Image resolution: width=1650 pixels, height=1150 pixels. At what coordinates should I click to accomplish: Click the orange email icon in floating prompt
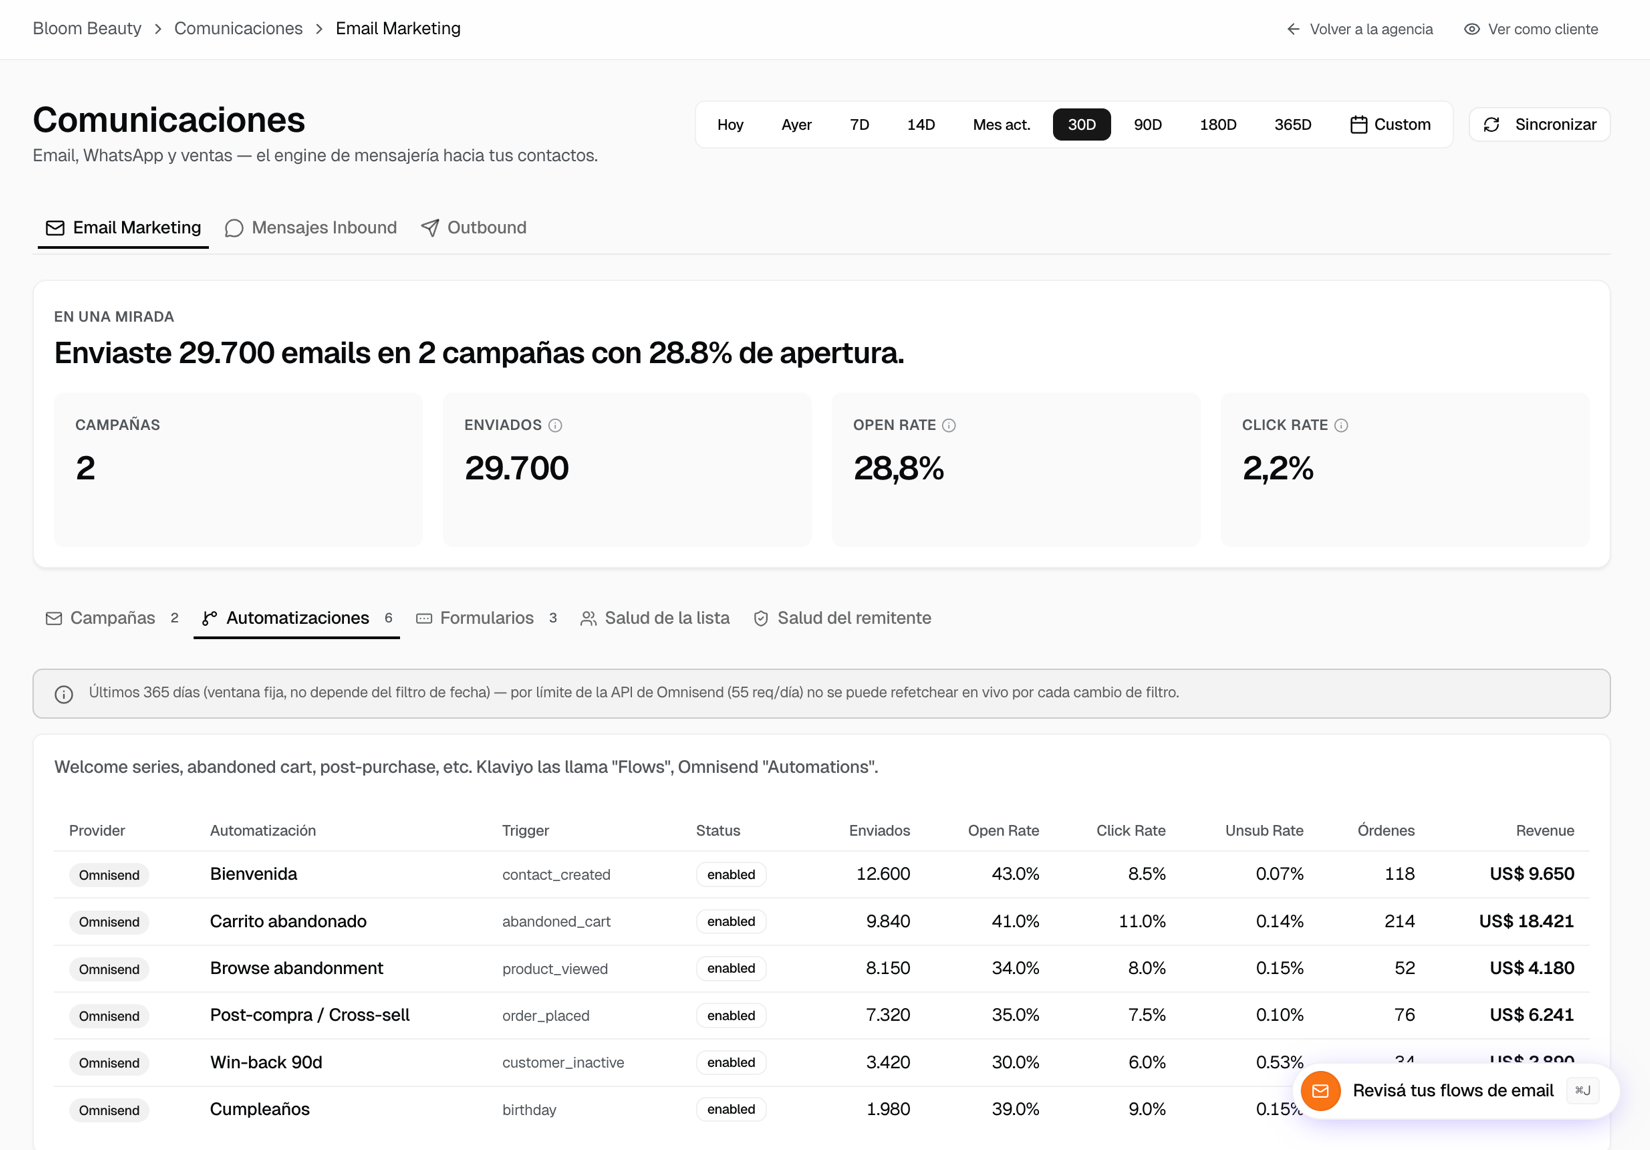pyautogui.click(x=1320, y=1091)
